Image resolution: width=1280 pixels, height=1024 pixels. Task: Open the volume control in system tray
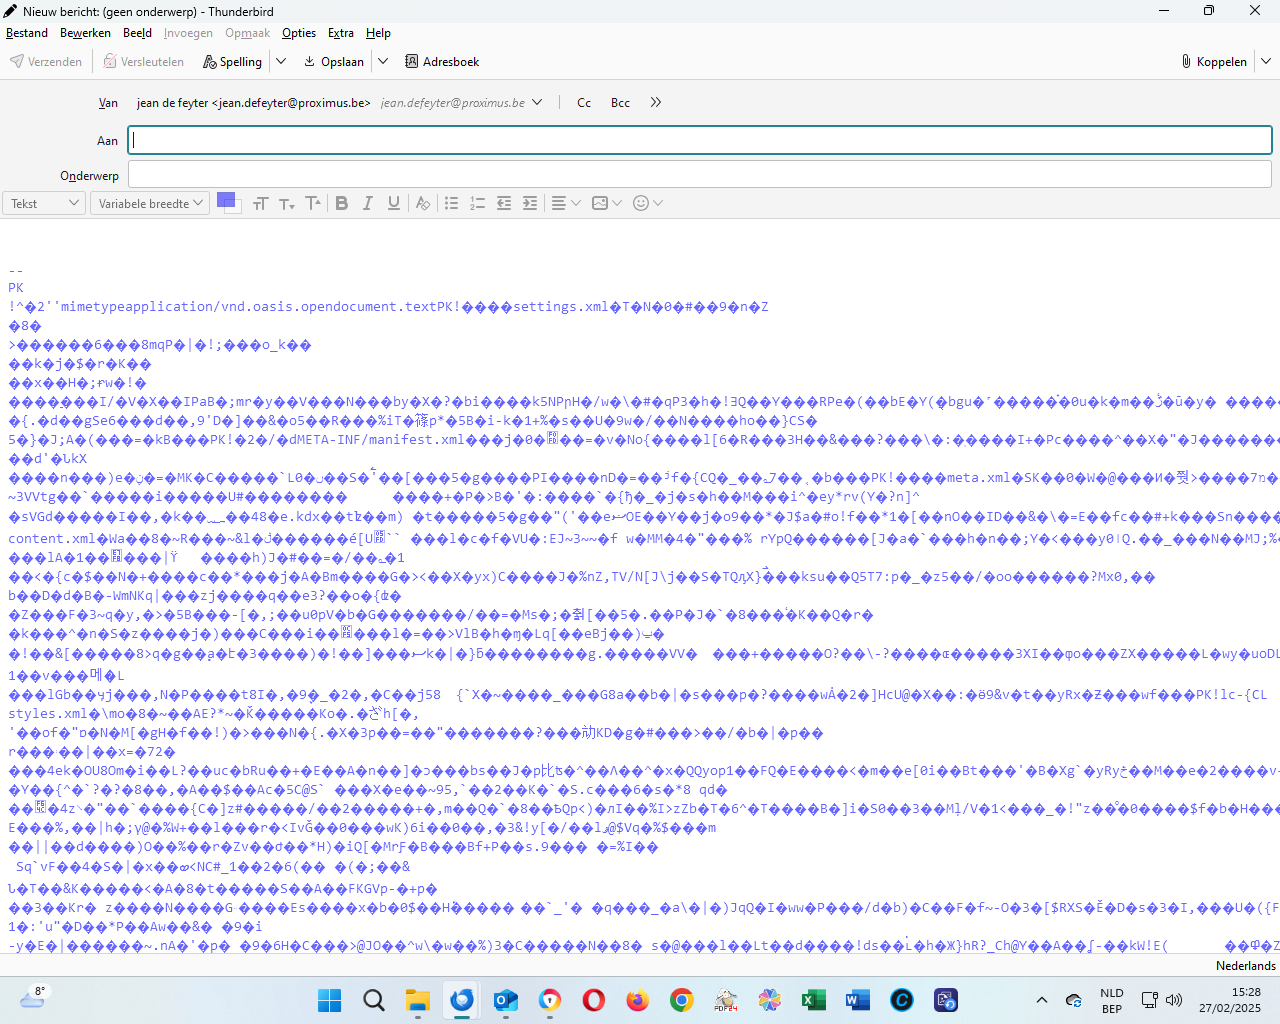1174,1000
